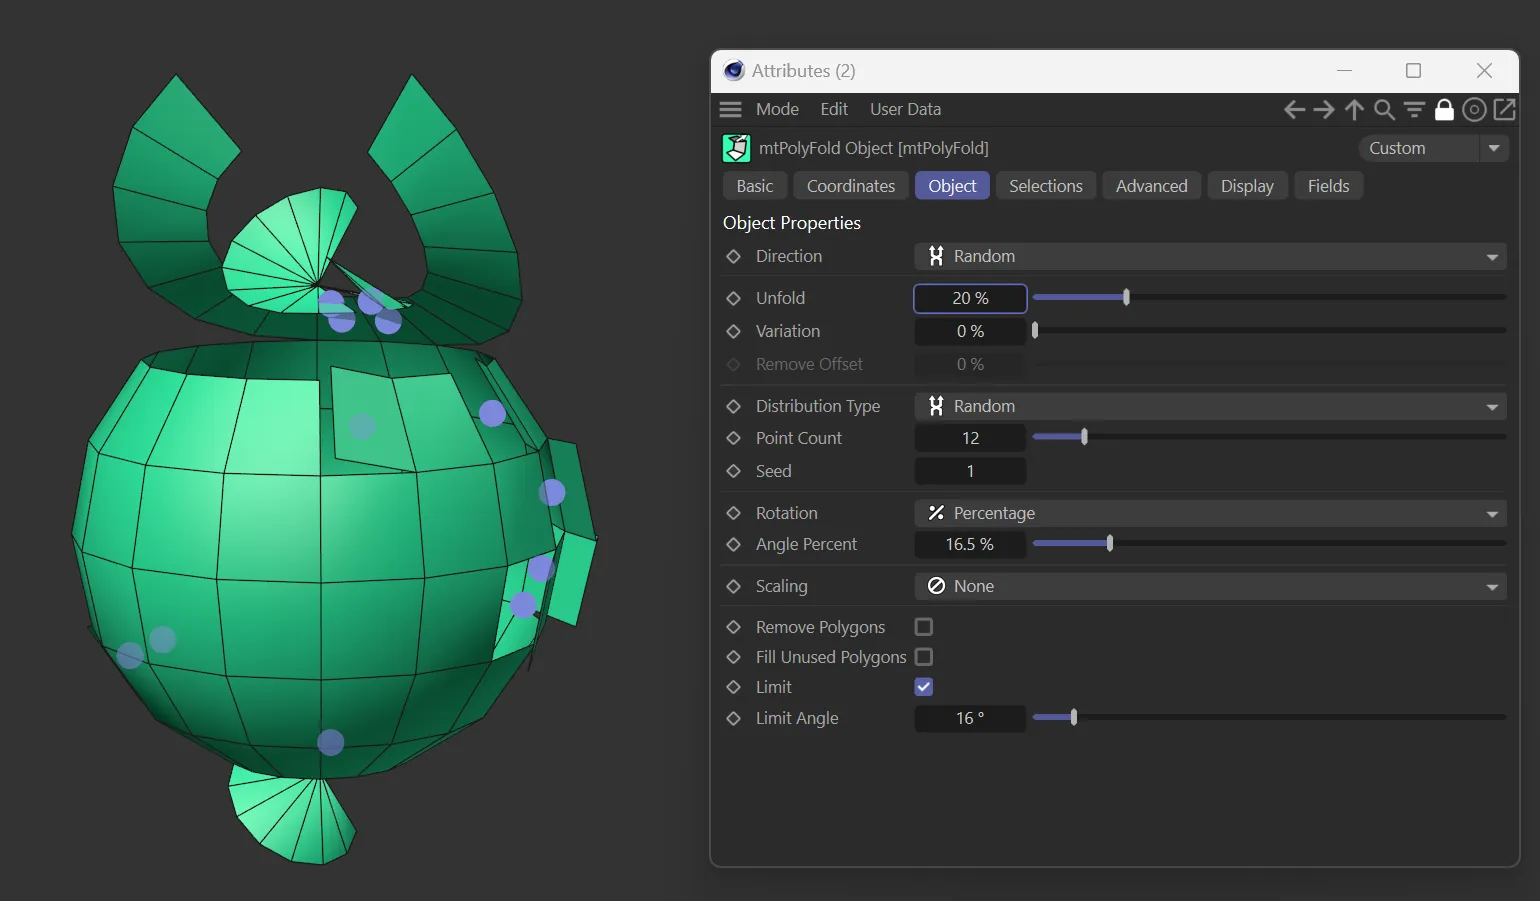The image size is (1540, 901).
Task: Expand the Distribution Type dropdown
Action: 1210,407
